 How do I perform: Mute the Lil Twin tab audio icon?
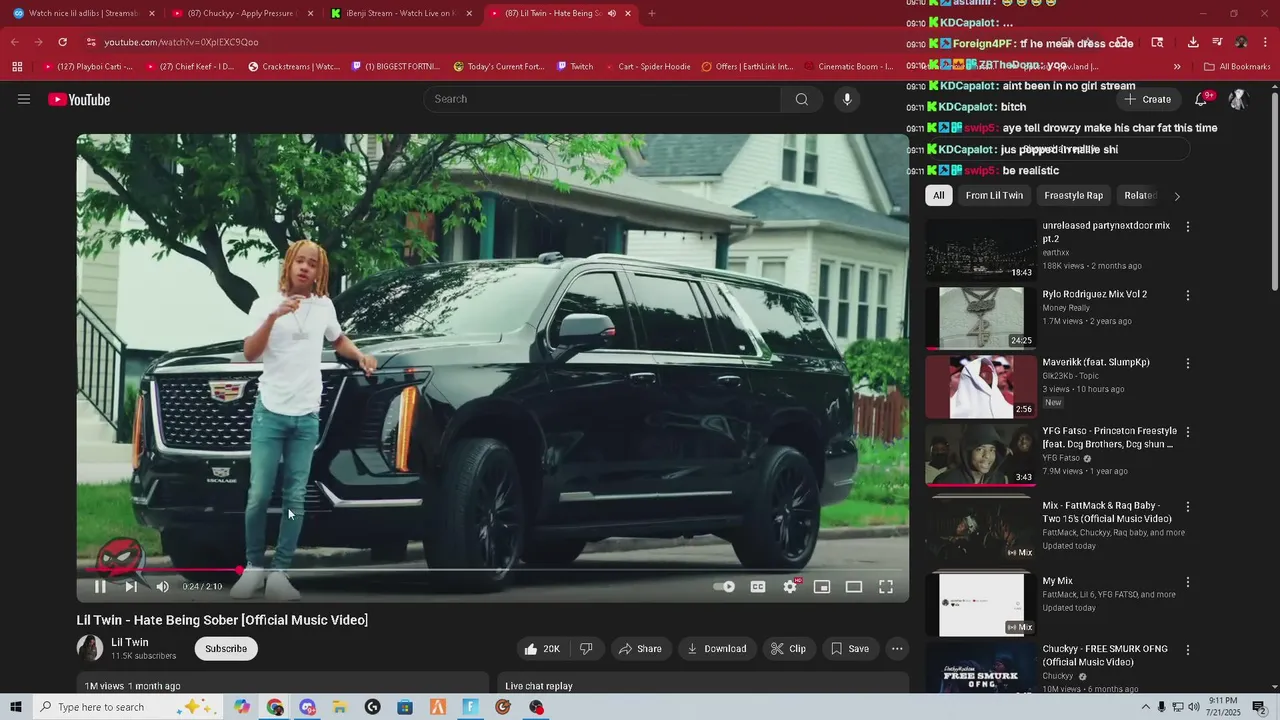click(x=611, y=13)
